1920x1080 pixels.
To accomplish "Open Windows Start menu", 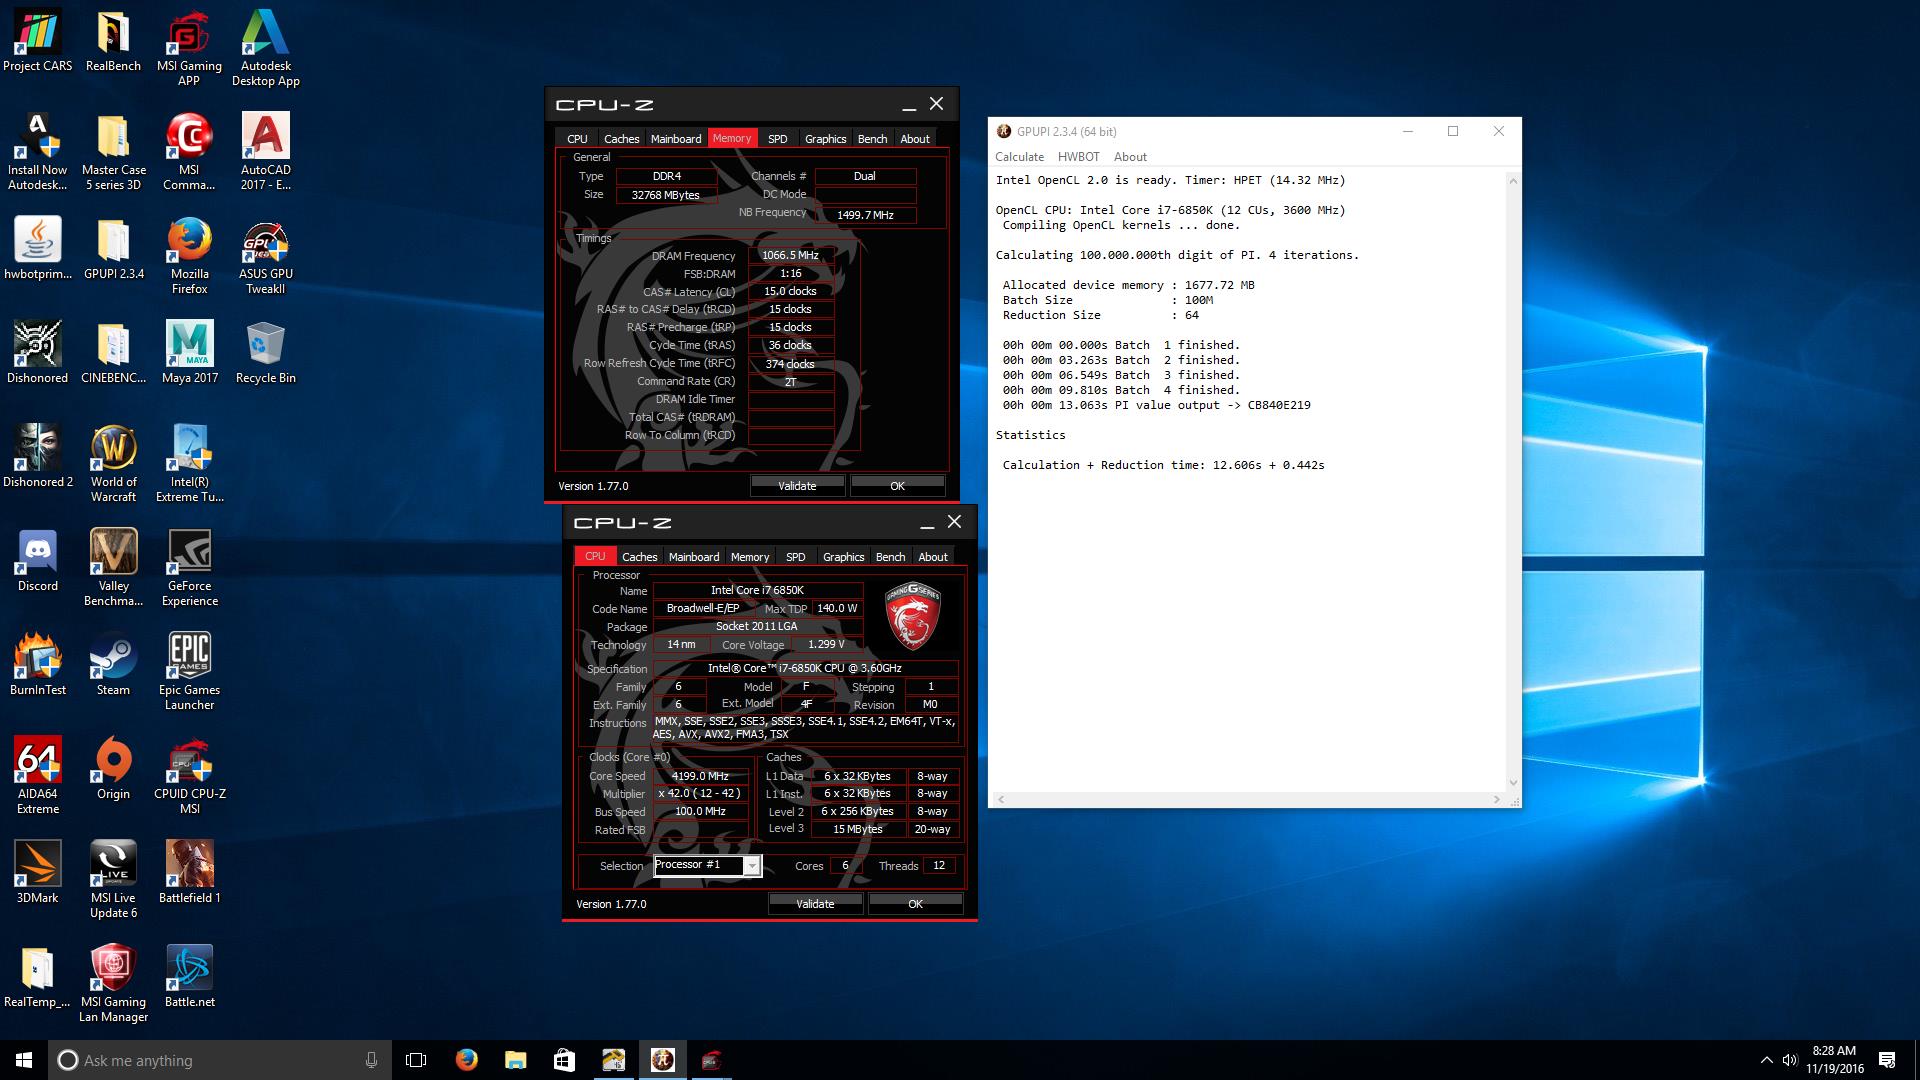I will [24, 1060].
